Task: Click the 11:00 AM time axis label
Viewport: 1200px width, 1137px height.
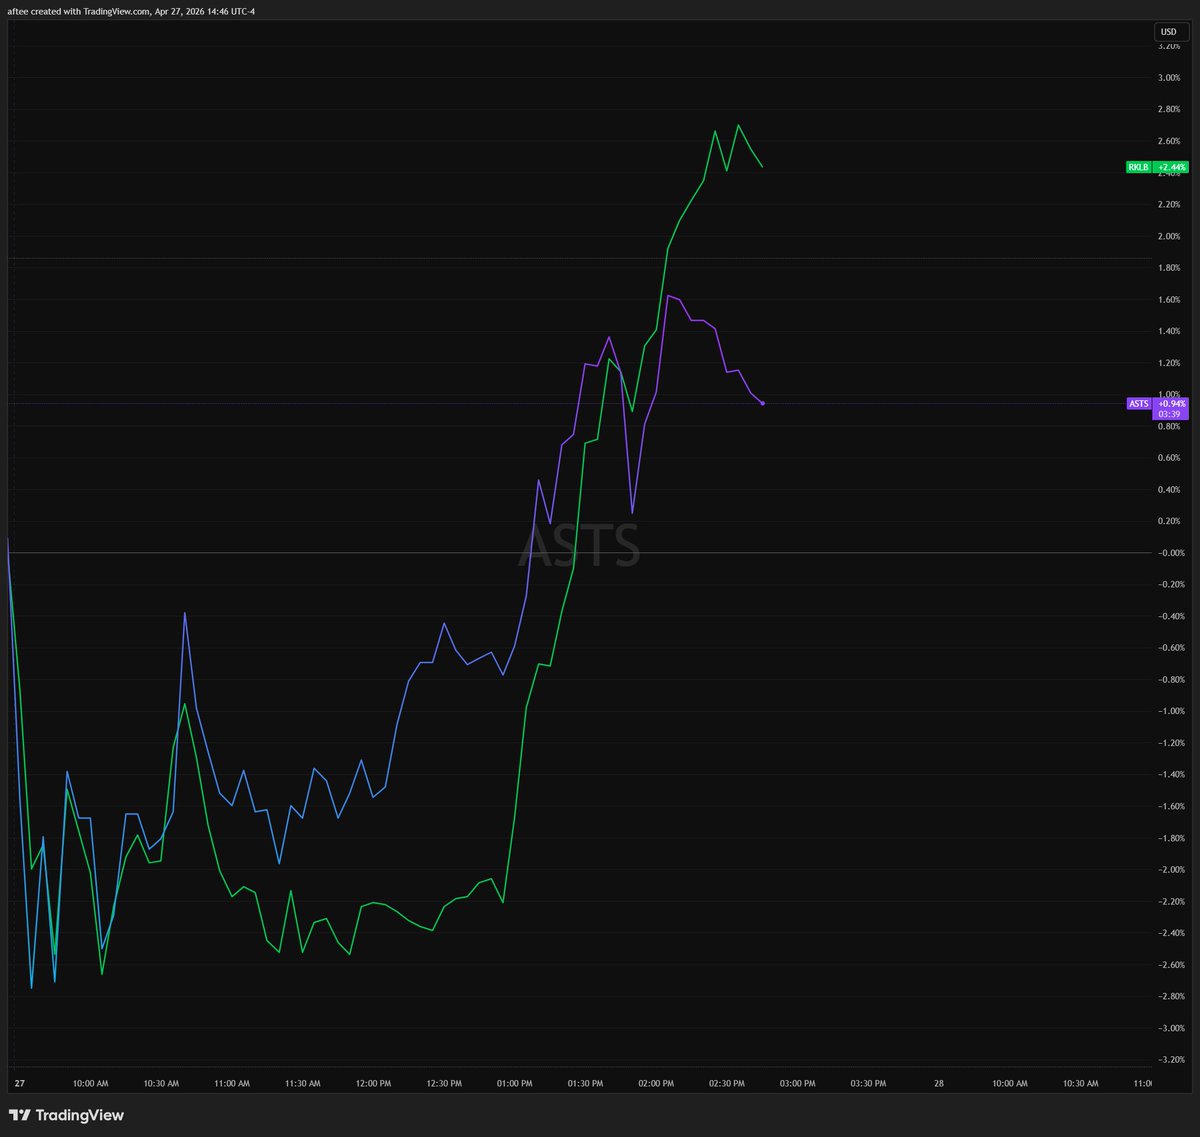Action: (x=232, y=1083)
